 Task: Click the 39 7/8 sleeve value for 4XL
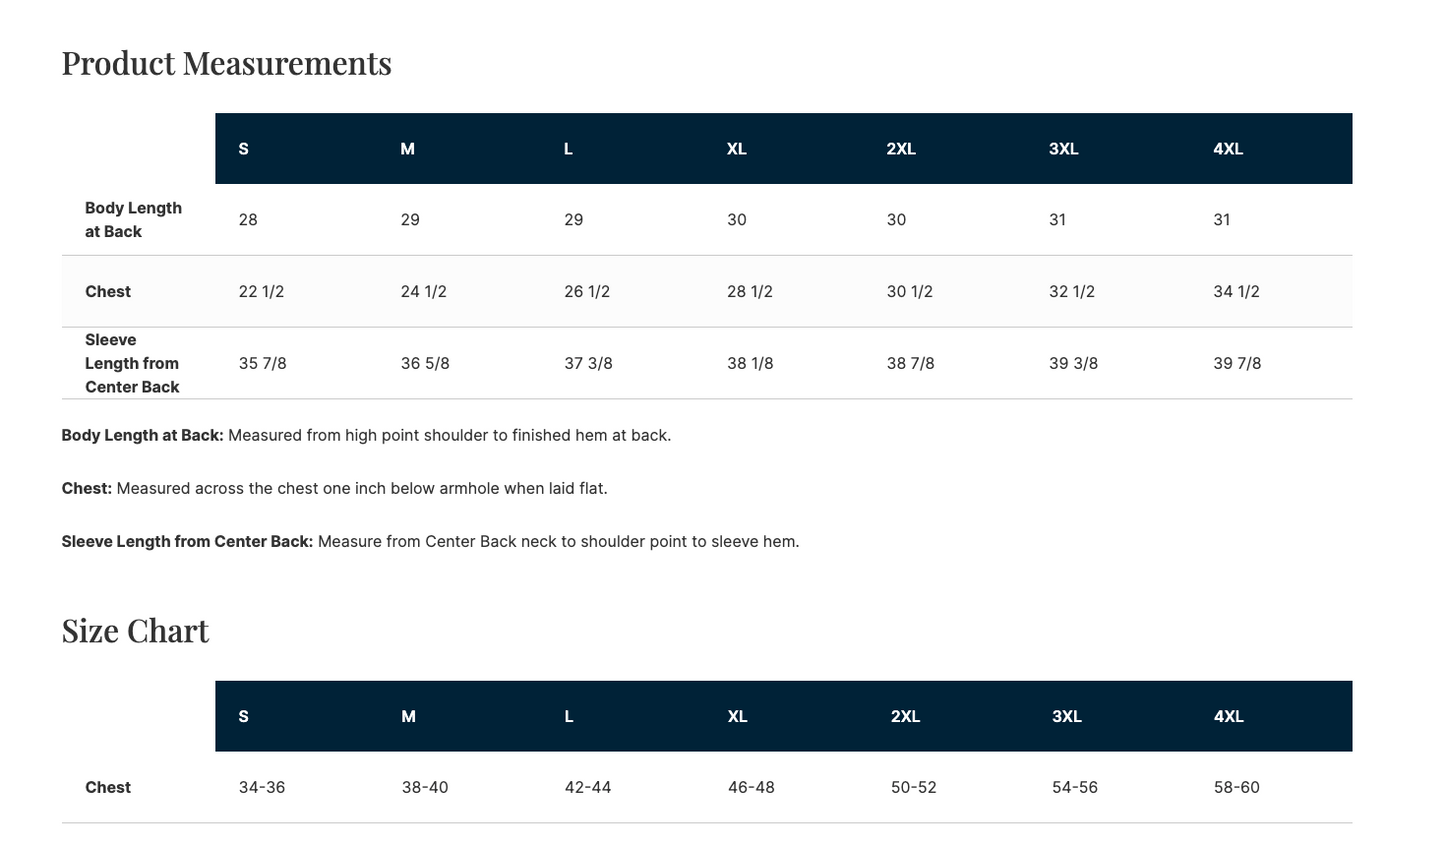tap(1237, 364)
